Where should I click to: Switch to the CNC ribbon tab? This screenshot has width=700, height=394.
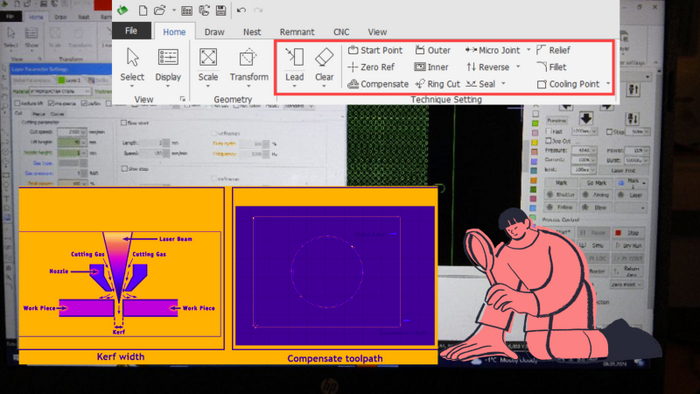[341, 32]
